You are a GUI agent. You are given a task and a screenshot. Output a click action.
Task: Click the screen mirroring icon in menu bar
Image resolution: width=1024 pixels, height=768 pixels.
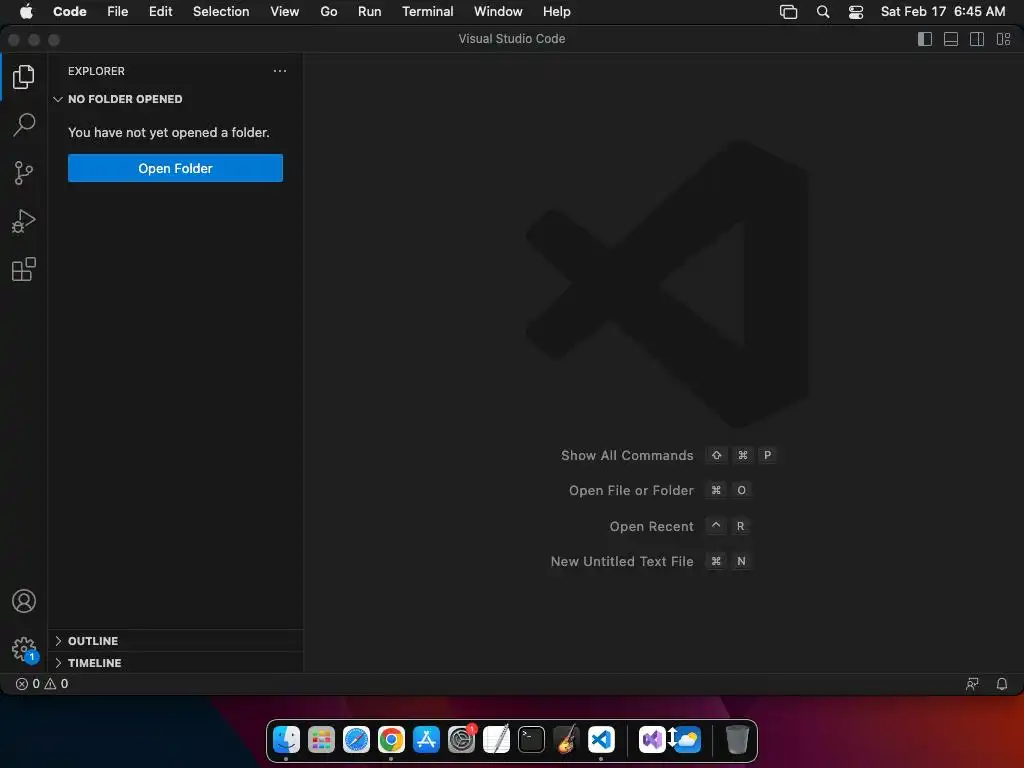pos(789,12)
